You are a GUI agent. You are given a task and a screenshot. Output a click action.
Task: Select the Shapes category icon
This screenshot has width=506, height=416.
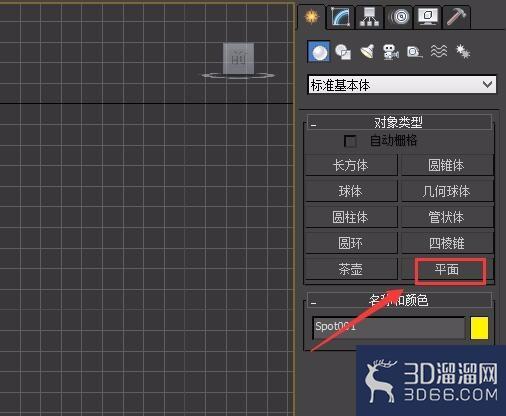point(343,52)
